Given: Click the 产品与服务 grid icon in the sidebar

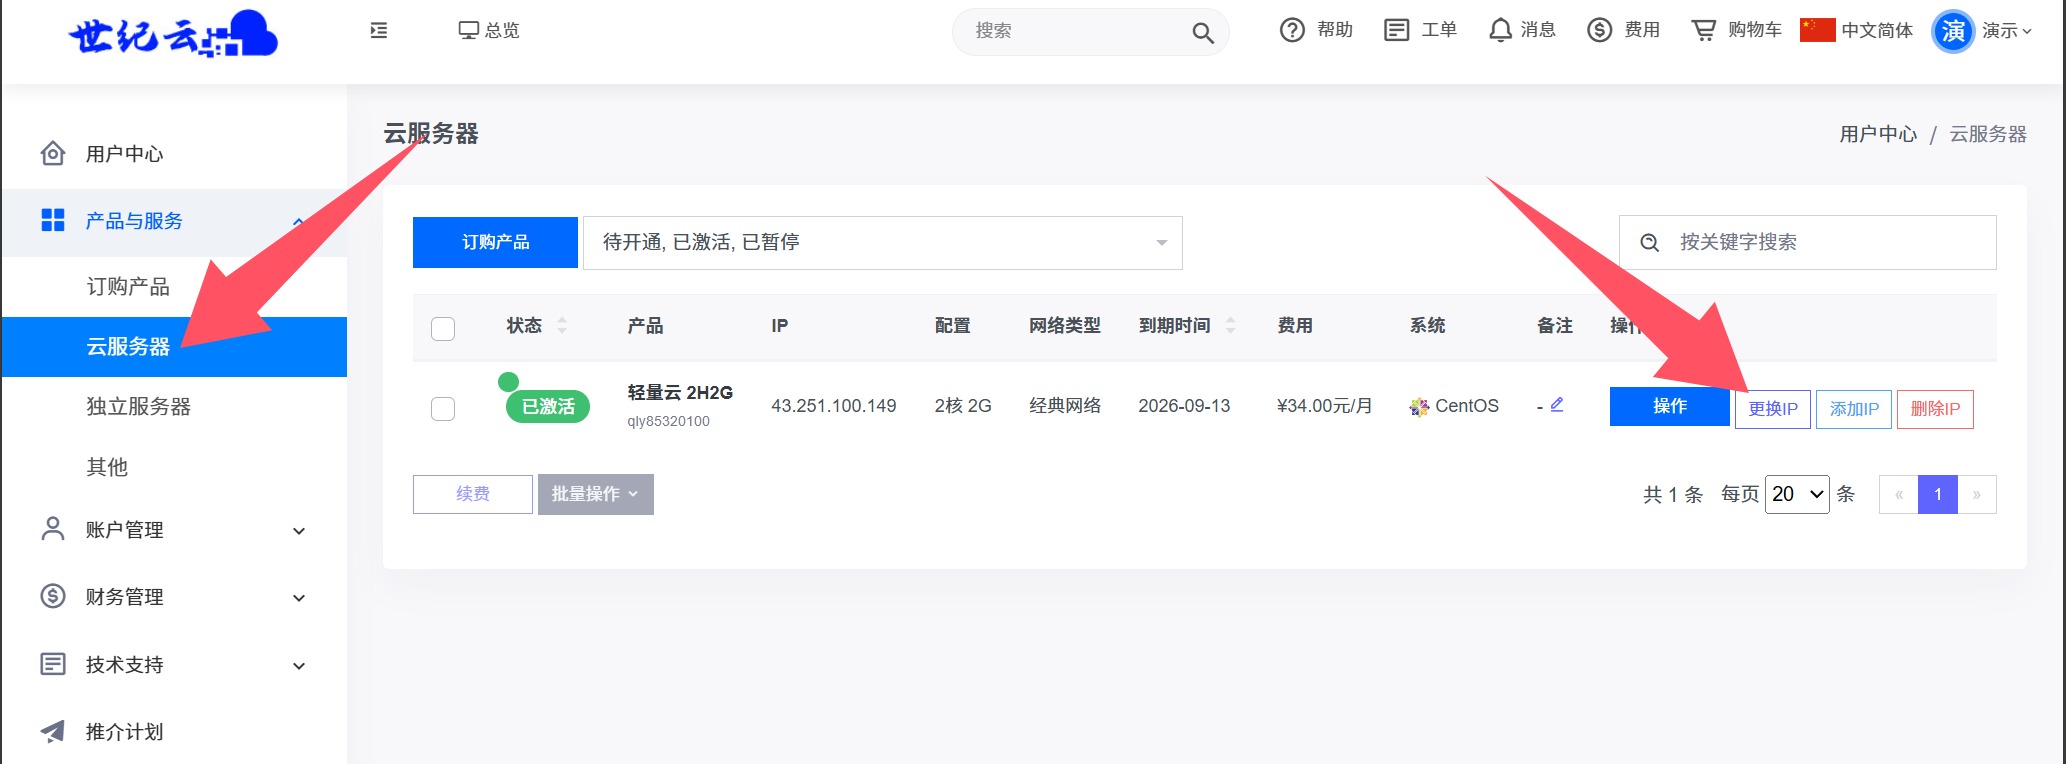Looking at the screenshot, I should pos(53,220).
